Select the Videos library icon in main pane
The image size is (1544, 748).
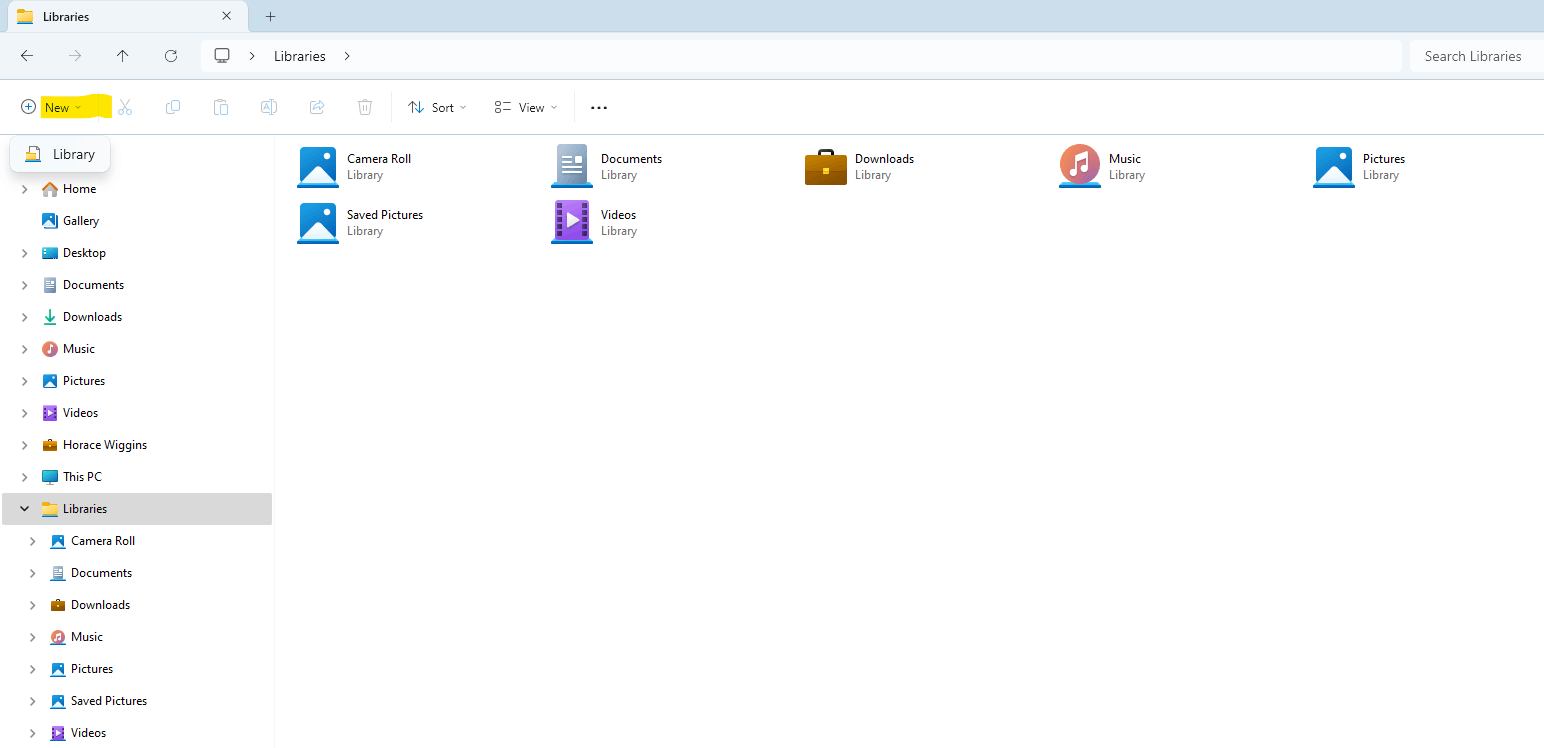572,222
